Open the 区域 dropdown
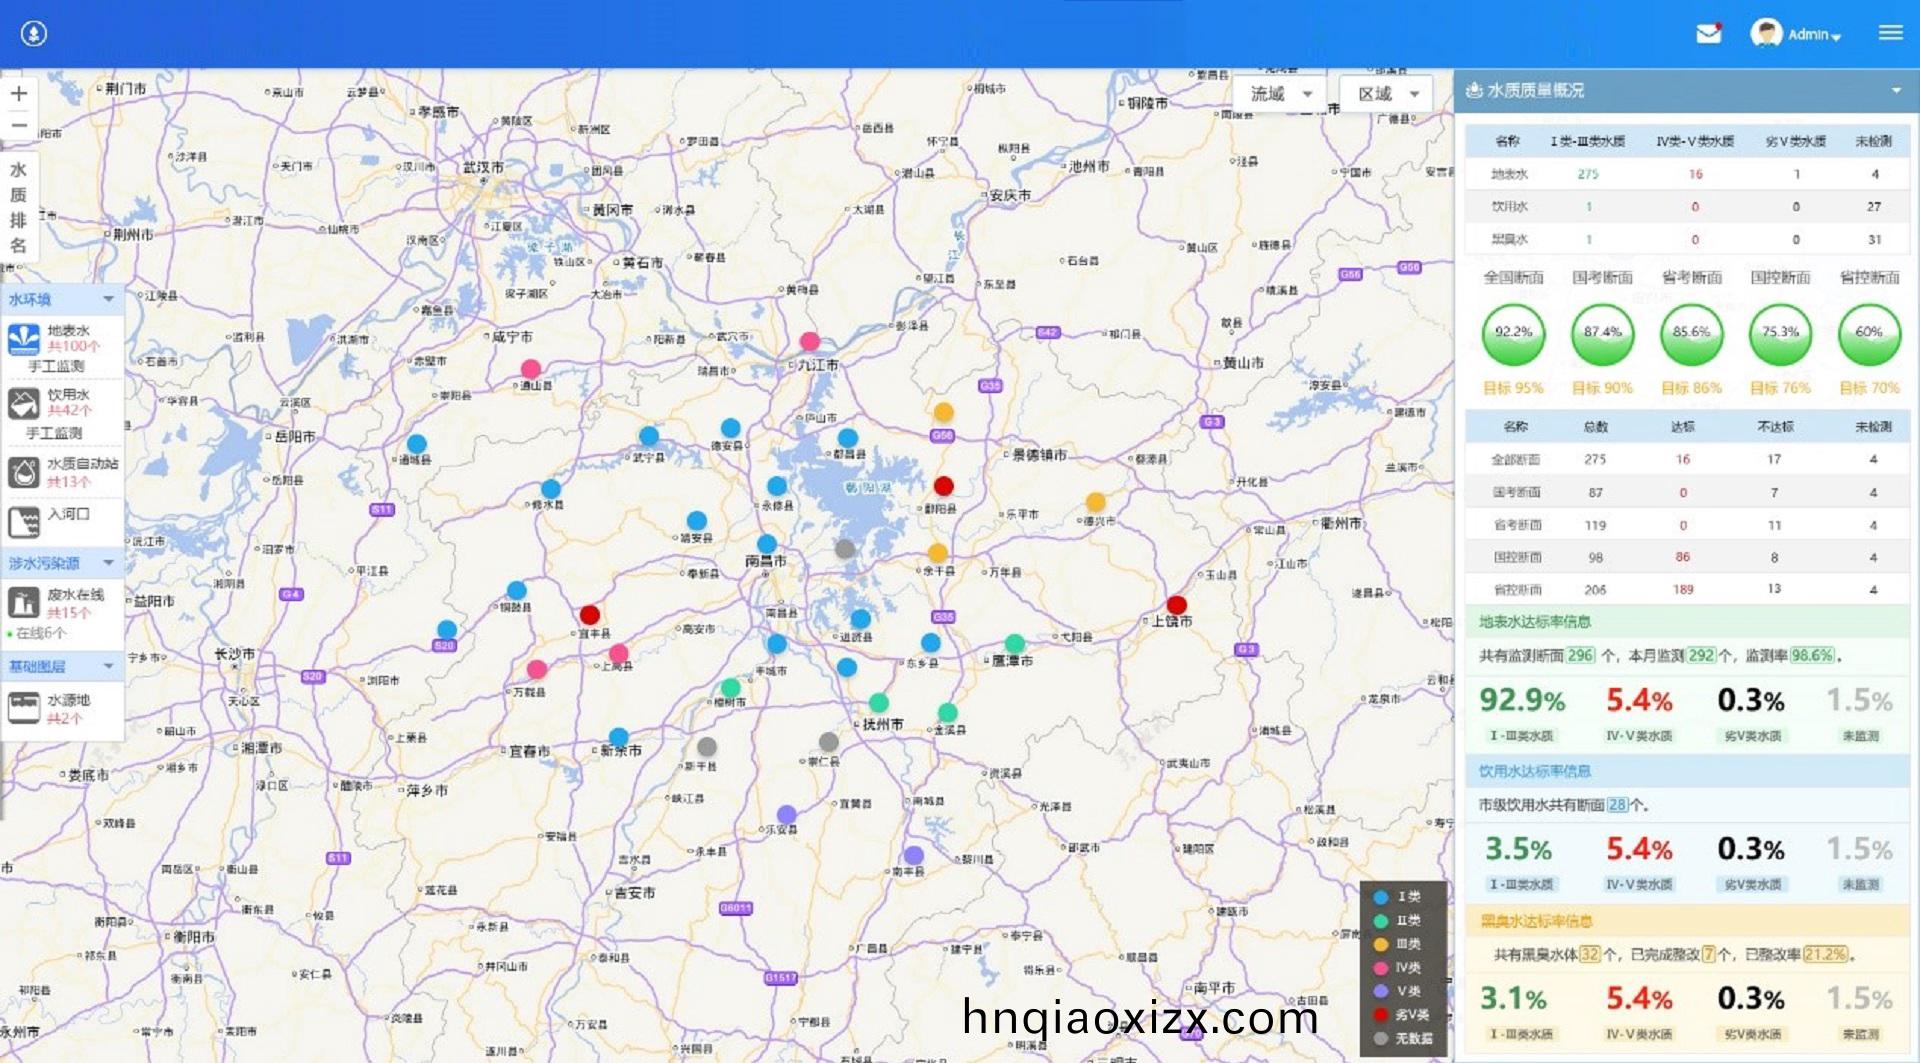The height and width of the screenshot is (1063, 1920). click(x=1387, y=94)
